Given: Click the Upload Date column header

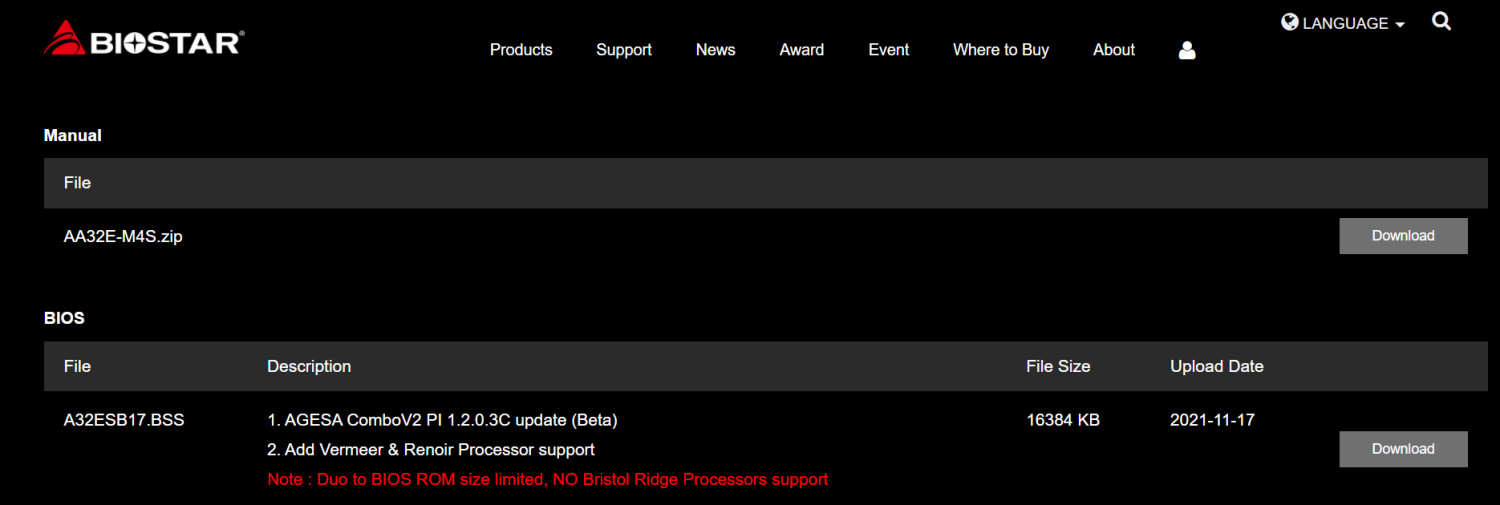Looking at the screenshot, I should click(x=1217, y=367).
